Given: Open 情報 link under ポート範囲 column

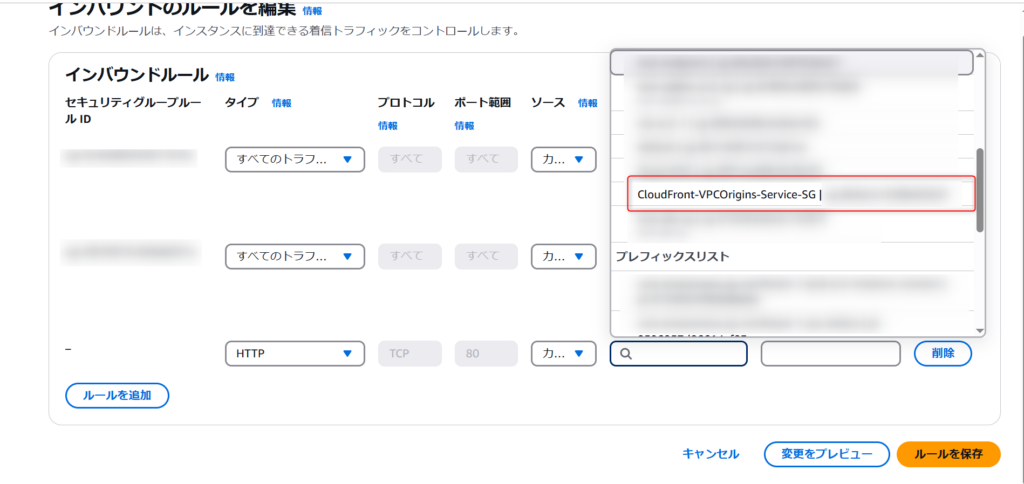Looking at the screenshot, I should (x=464, y=126).
